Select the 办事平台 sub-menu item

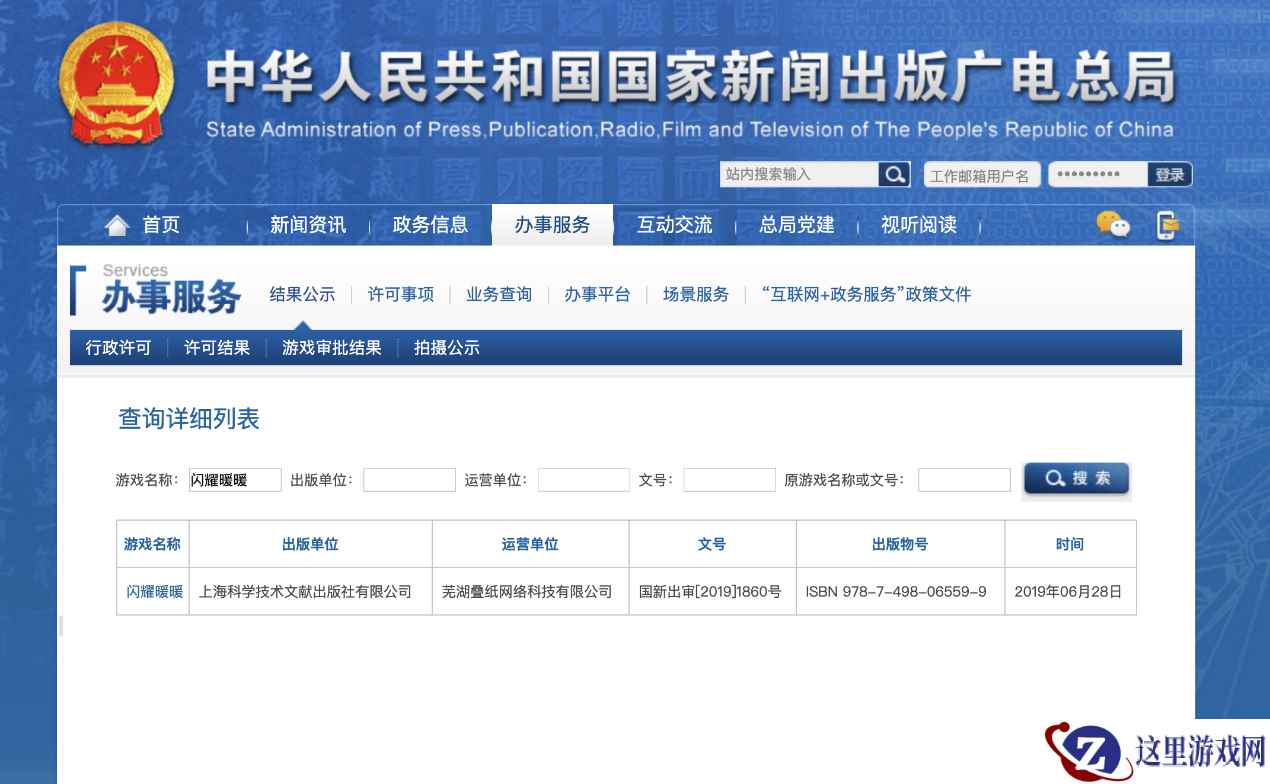(597, 294)
